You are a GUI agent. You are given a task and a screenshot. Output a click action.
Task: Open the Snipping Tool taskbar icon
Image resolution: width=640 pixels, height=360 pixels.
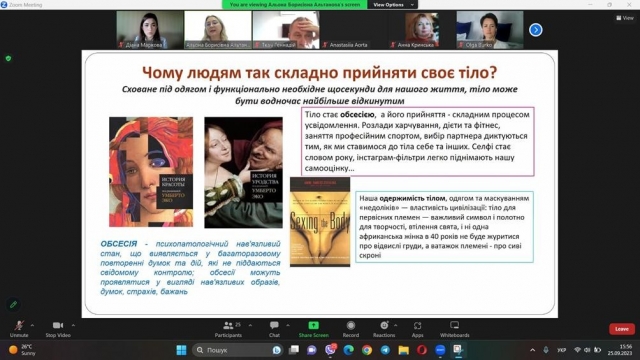(458, 350)
